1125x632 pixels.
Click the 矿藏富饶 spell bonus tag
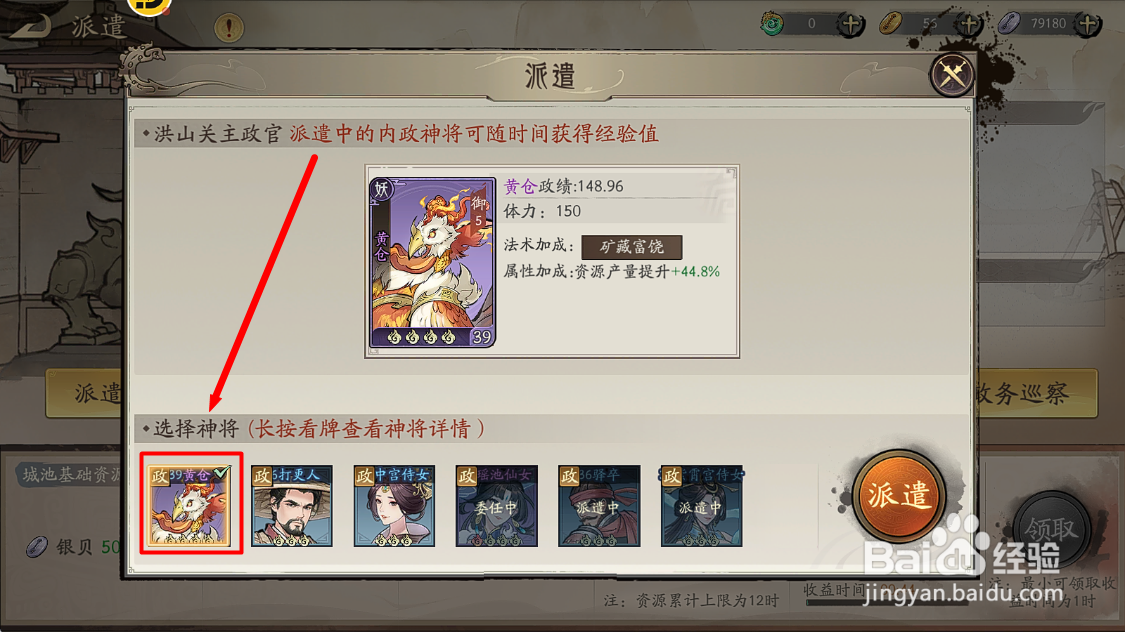click(x=631, y=247)
